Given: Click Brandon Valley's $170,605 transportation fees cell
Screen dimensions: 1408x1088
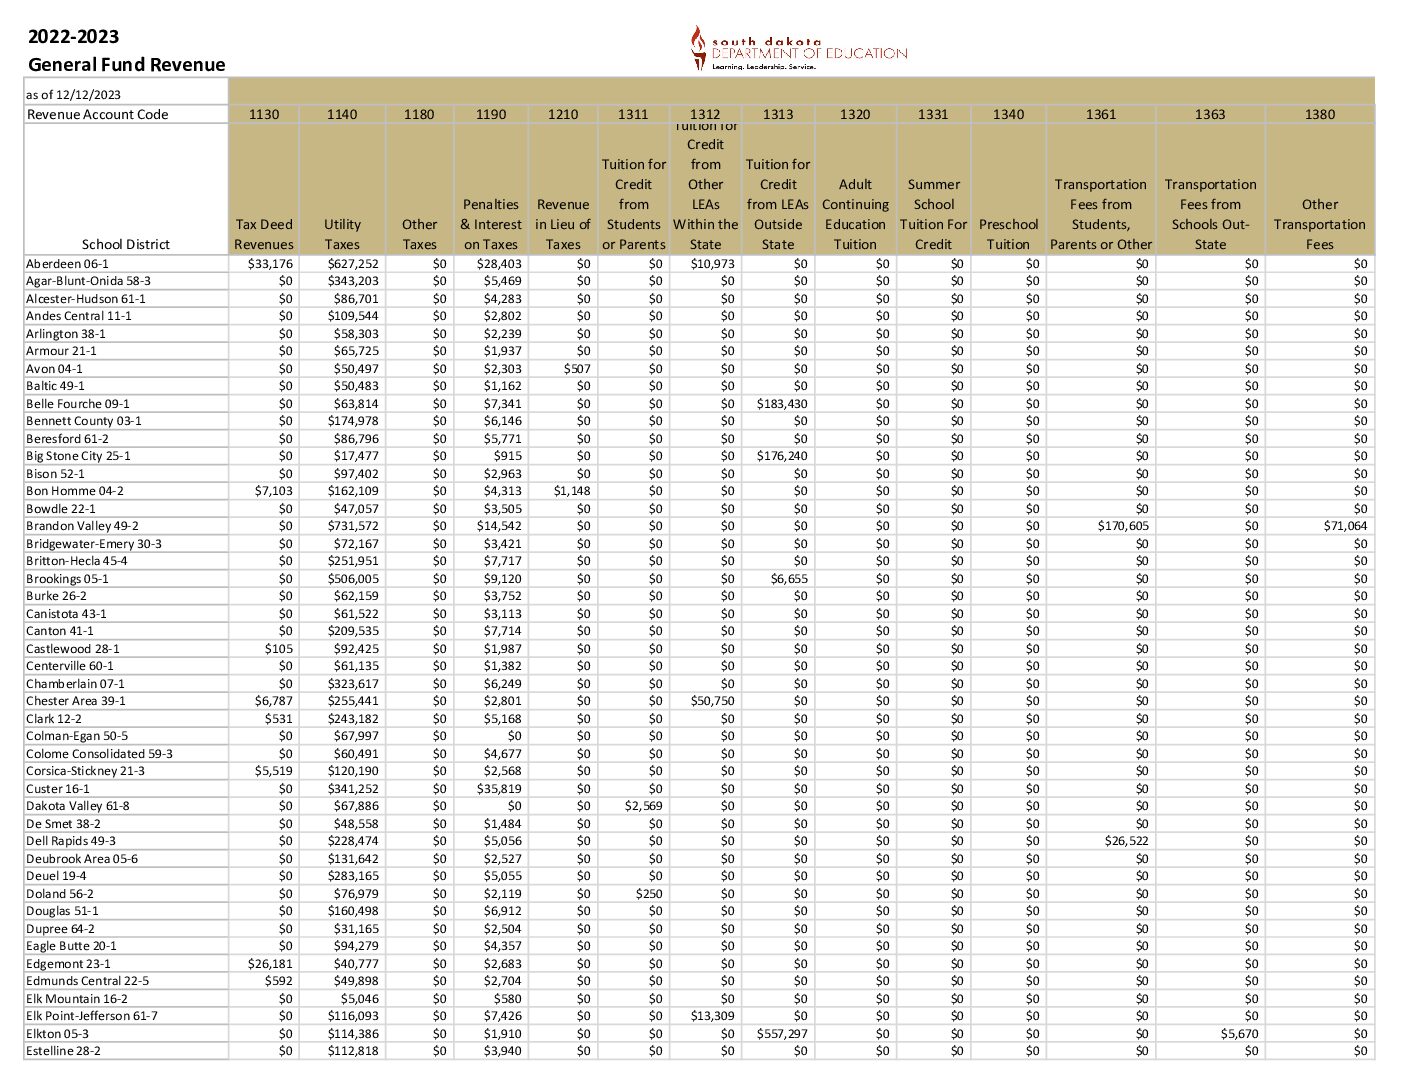Looking at the screenshot, I should 1123,526.
